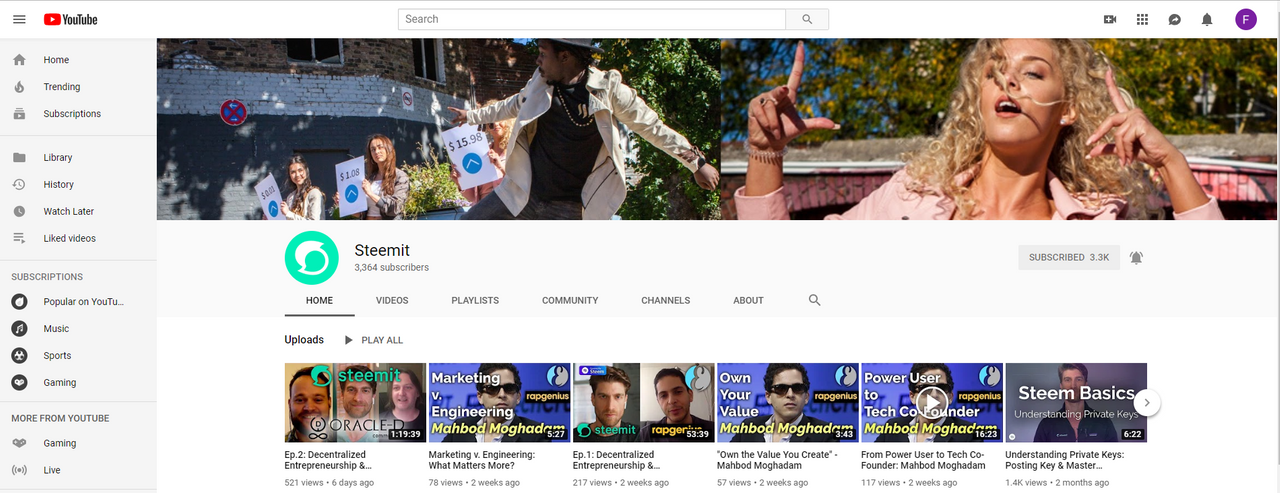1280x493 pixels.
Task: Open Live link under More From YouTube
Action: click(x=52, y=470)
